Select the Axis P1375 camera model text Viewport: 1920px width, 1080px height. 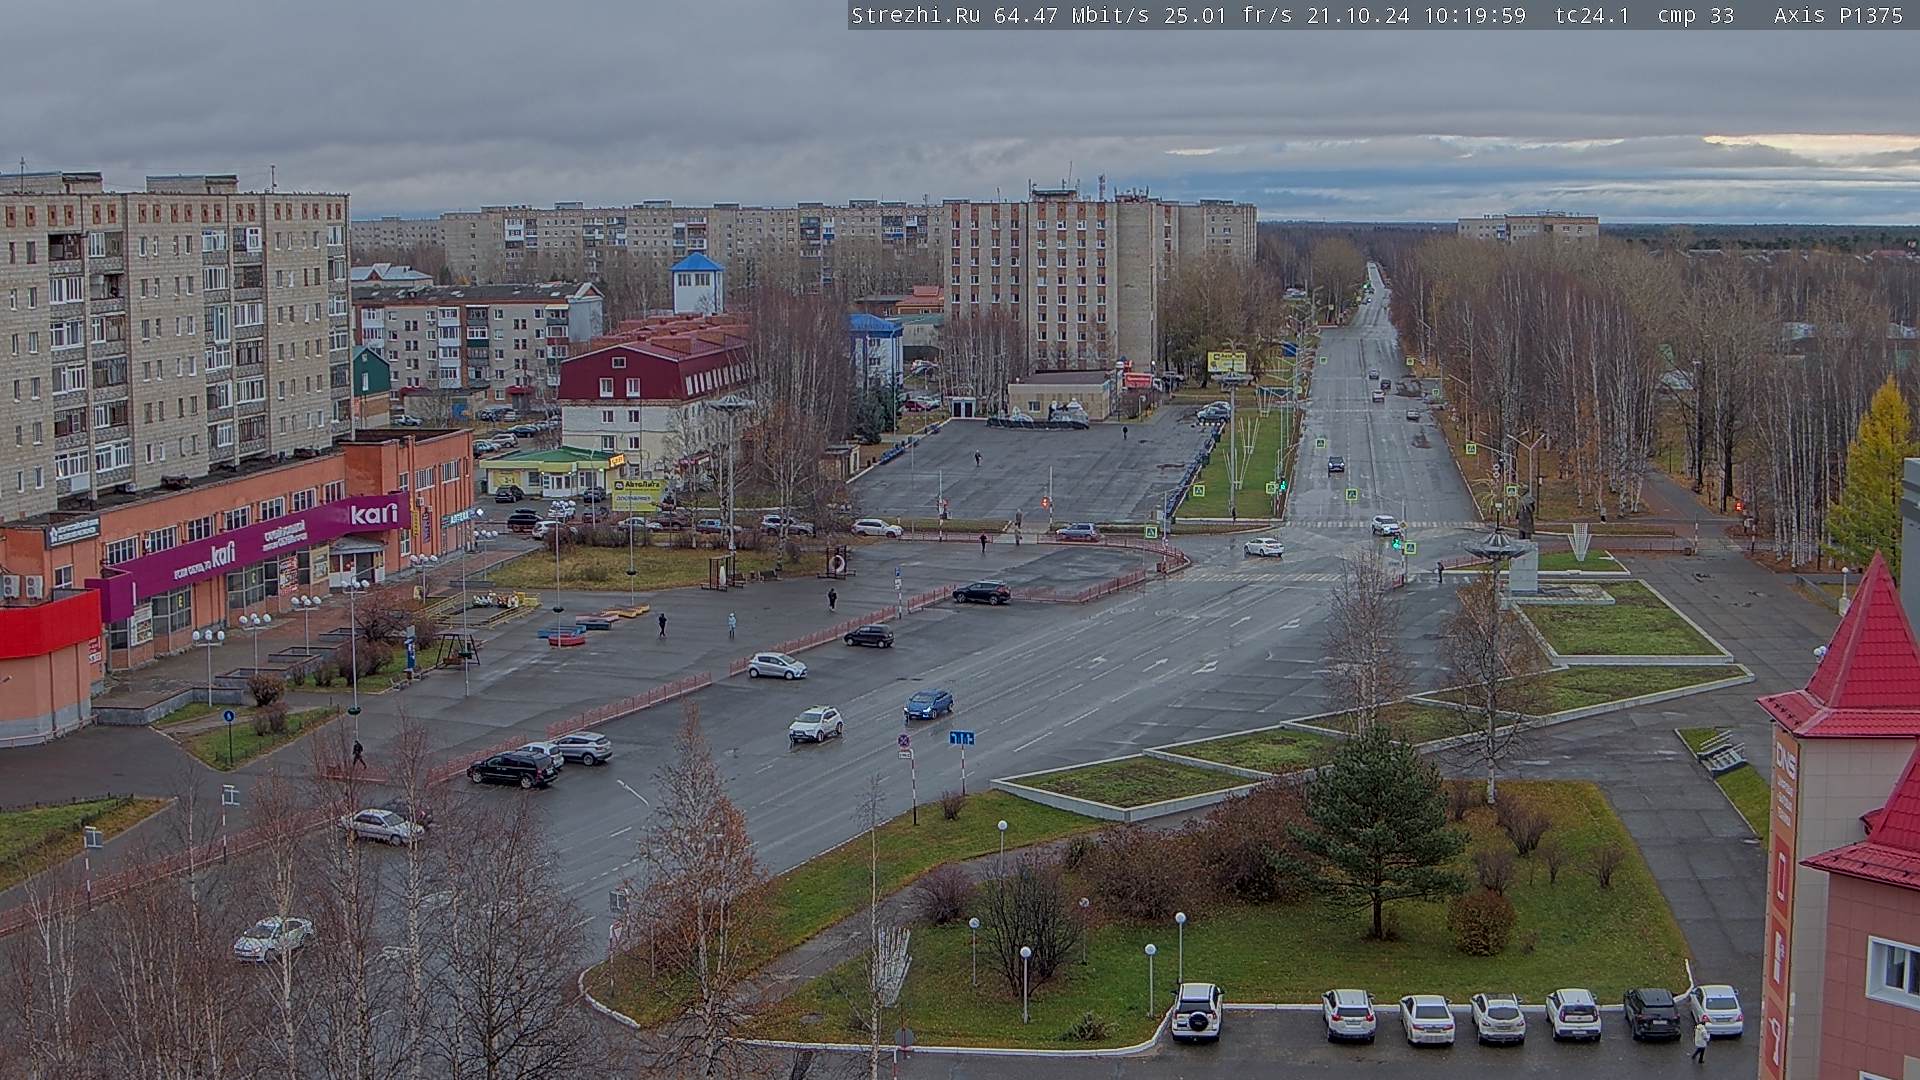coord(1838,15)
